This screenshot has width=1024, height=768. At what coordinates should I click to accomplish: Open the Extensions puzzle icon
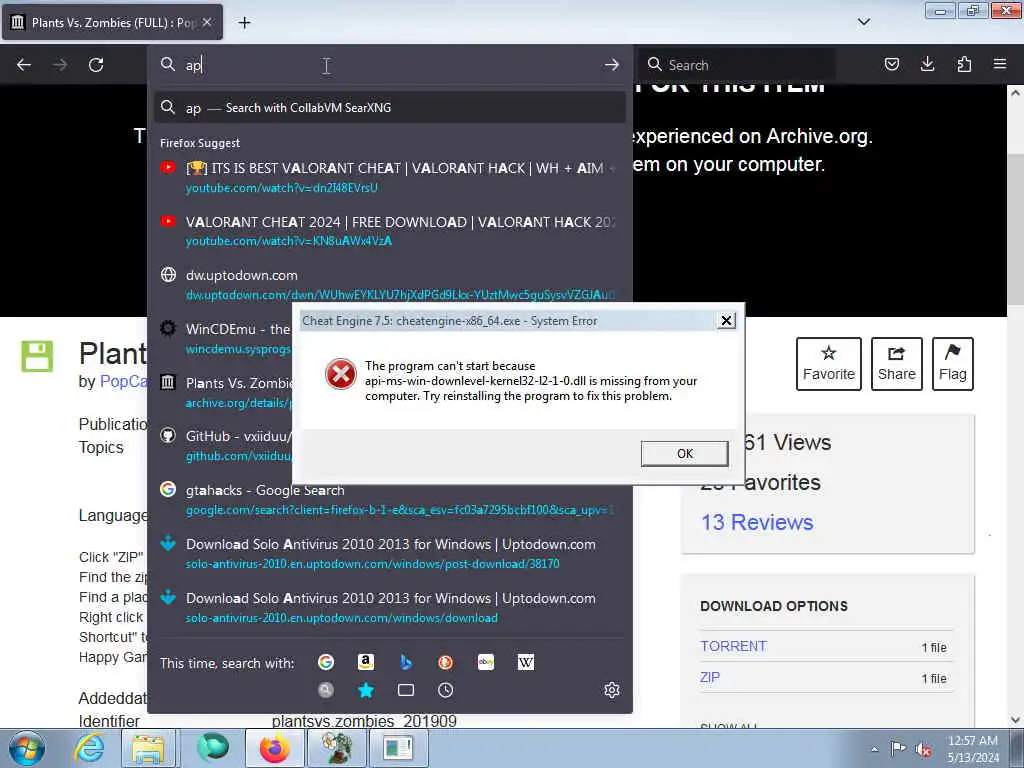(964, 64)
